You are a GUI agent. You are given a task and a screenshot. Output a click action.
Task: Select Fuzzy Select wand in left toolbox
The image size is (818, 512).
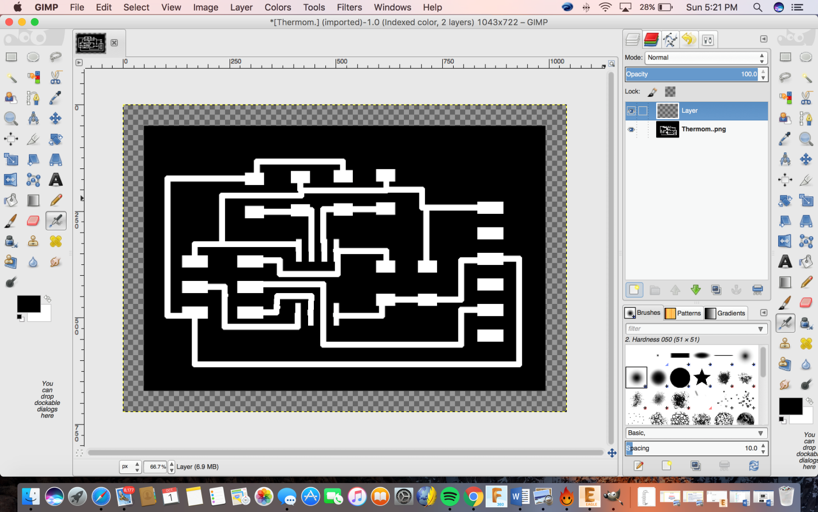(11, 78)
